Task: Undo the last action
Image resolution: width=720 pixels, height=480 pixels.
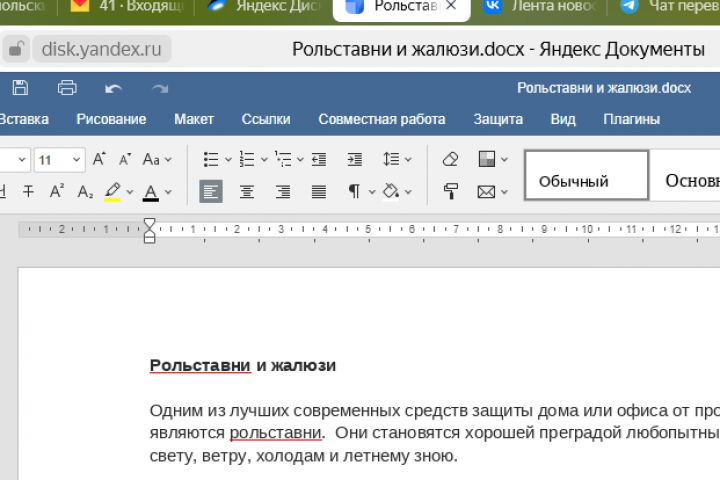Action: click(x=113, y=88)
